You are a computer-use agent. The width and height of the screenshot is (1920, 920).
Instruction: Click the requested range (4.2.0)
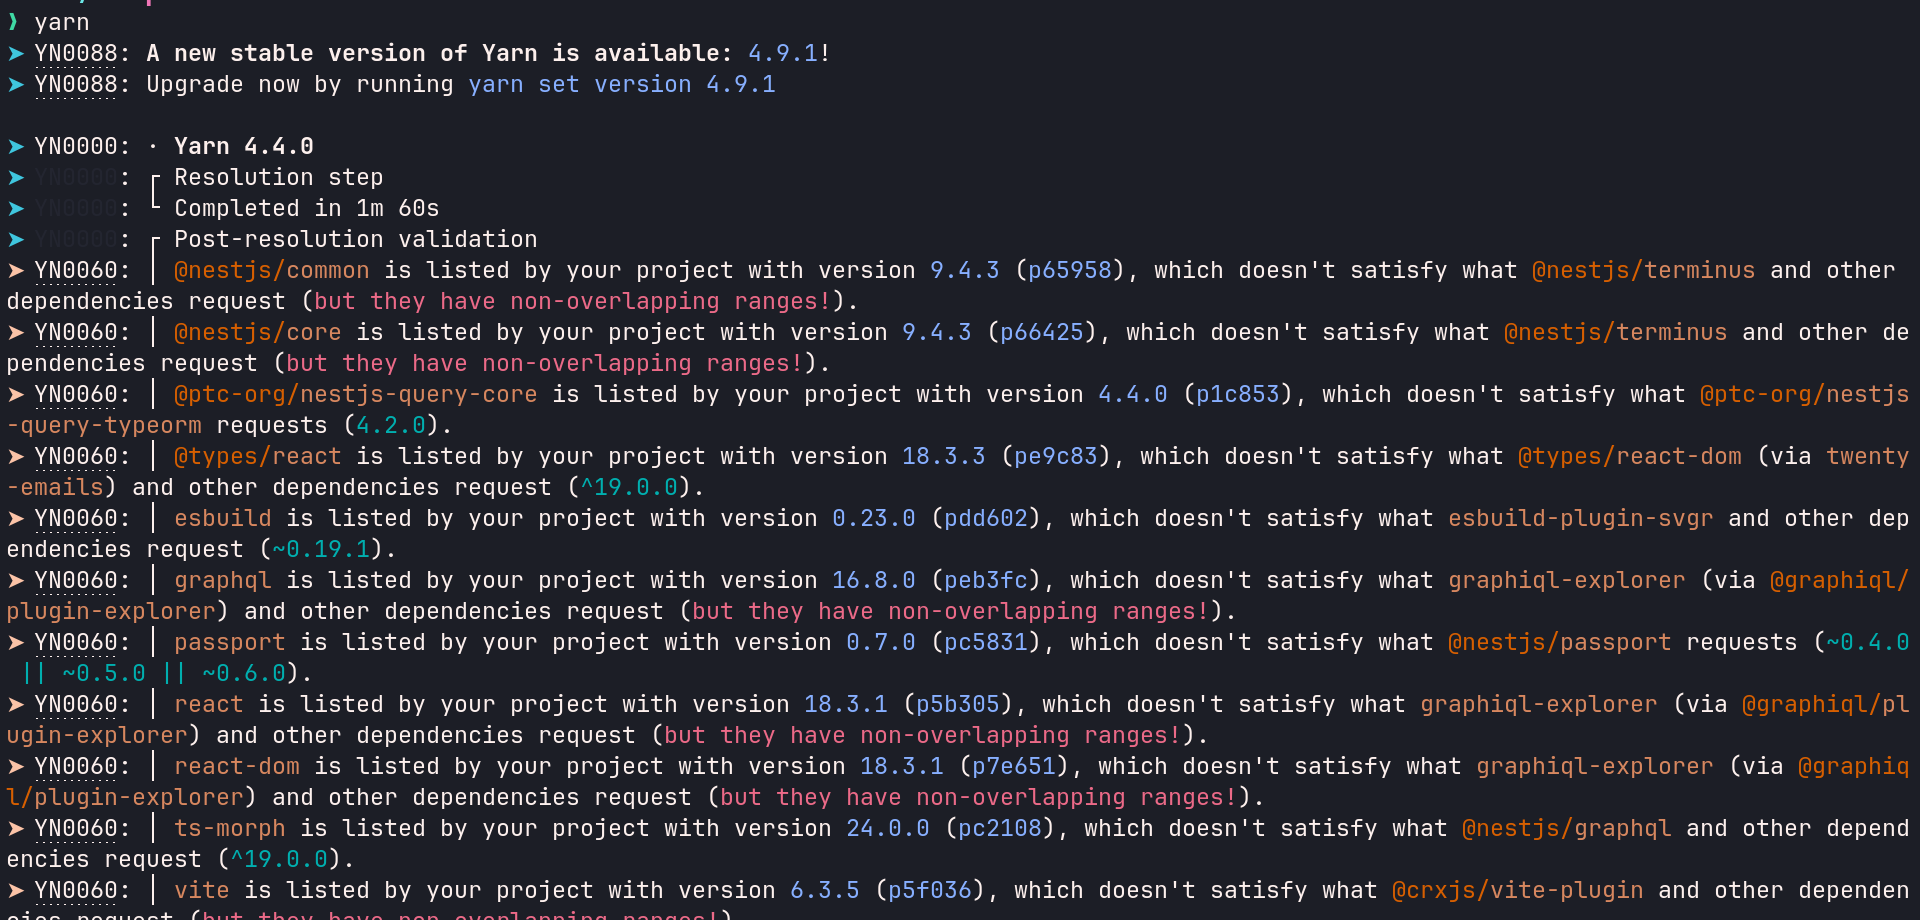pyautogui.click(x=391, y=425)
